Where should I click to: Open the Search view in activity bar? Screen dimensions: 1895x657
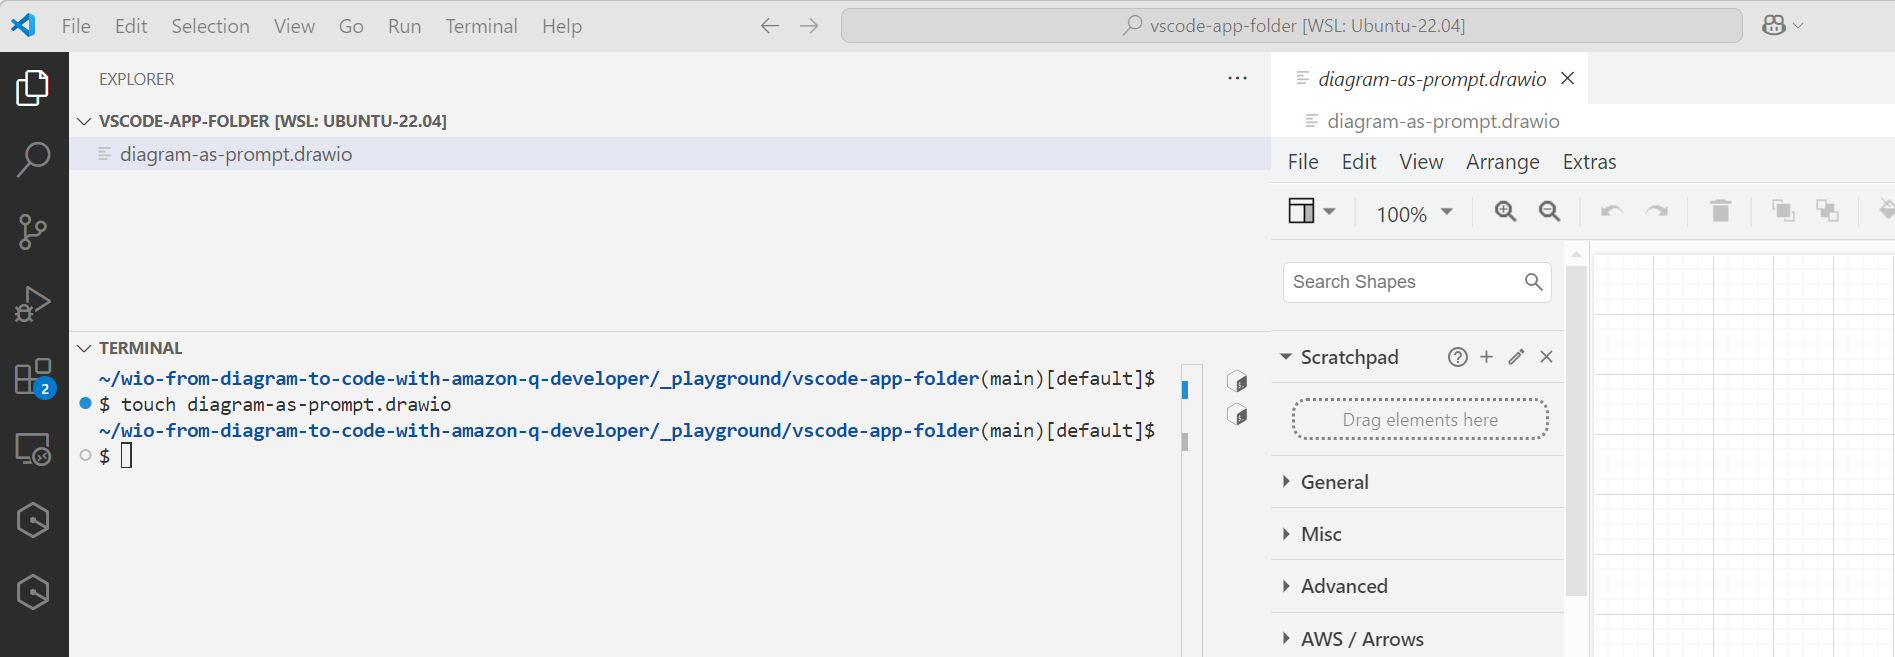pos(33,159)
